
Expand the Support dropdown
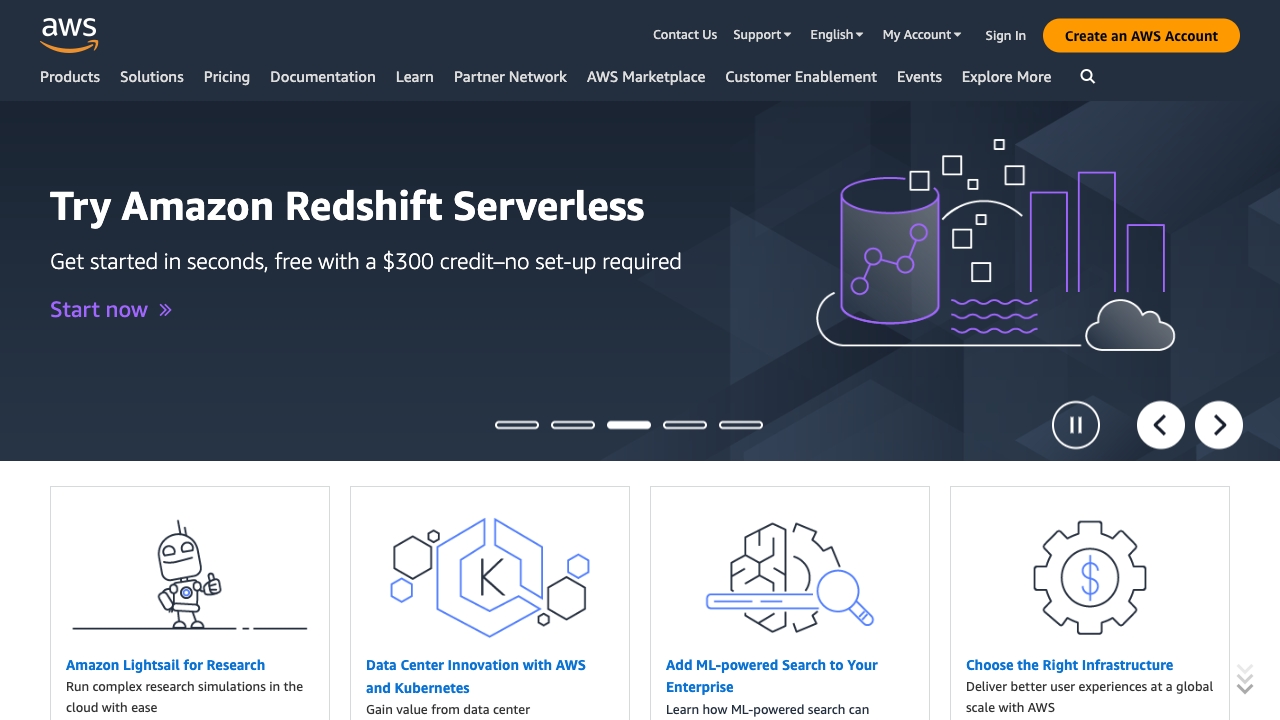pos(762,35)
